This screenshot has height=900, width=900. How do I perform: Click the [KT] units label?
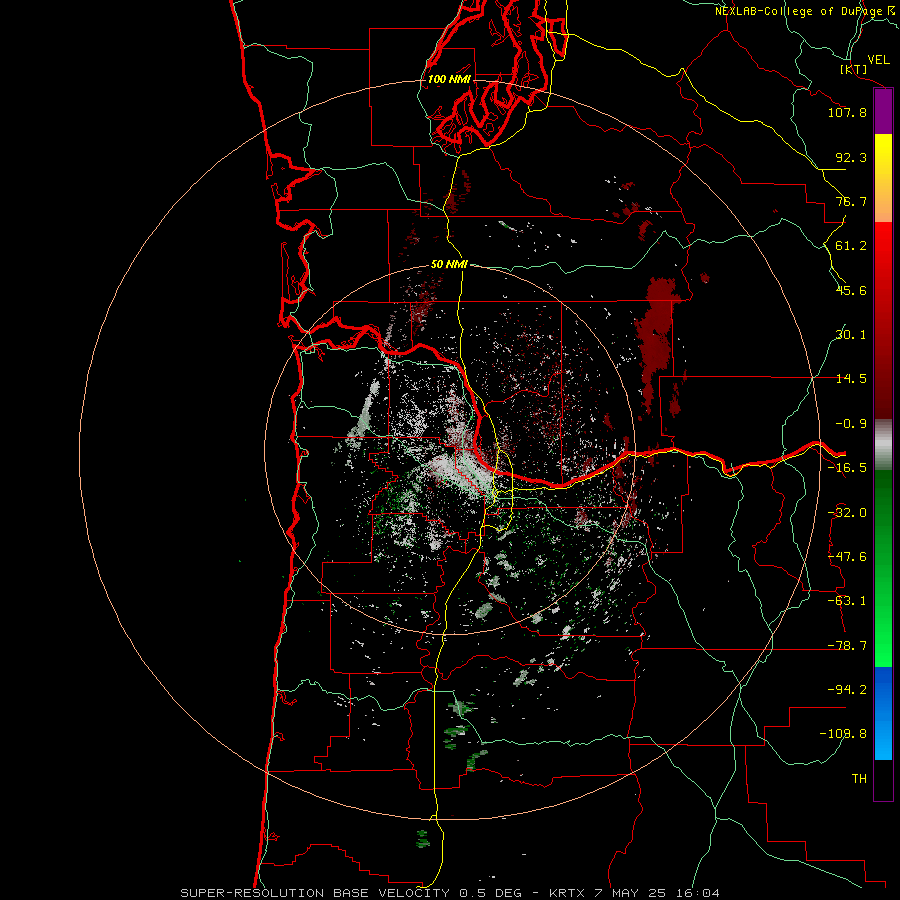[x=854, y=69]
